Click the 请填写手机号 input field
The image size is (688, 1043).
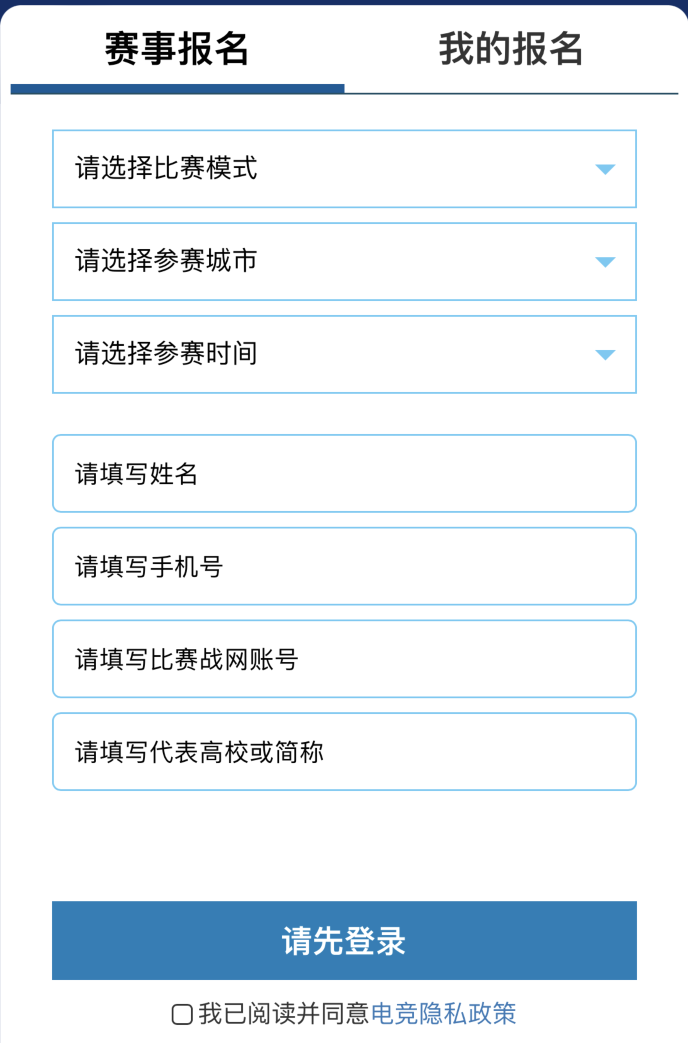coord(344,566)
